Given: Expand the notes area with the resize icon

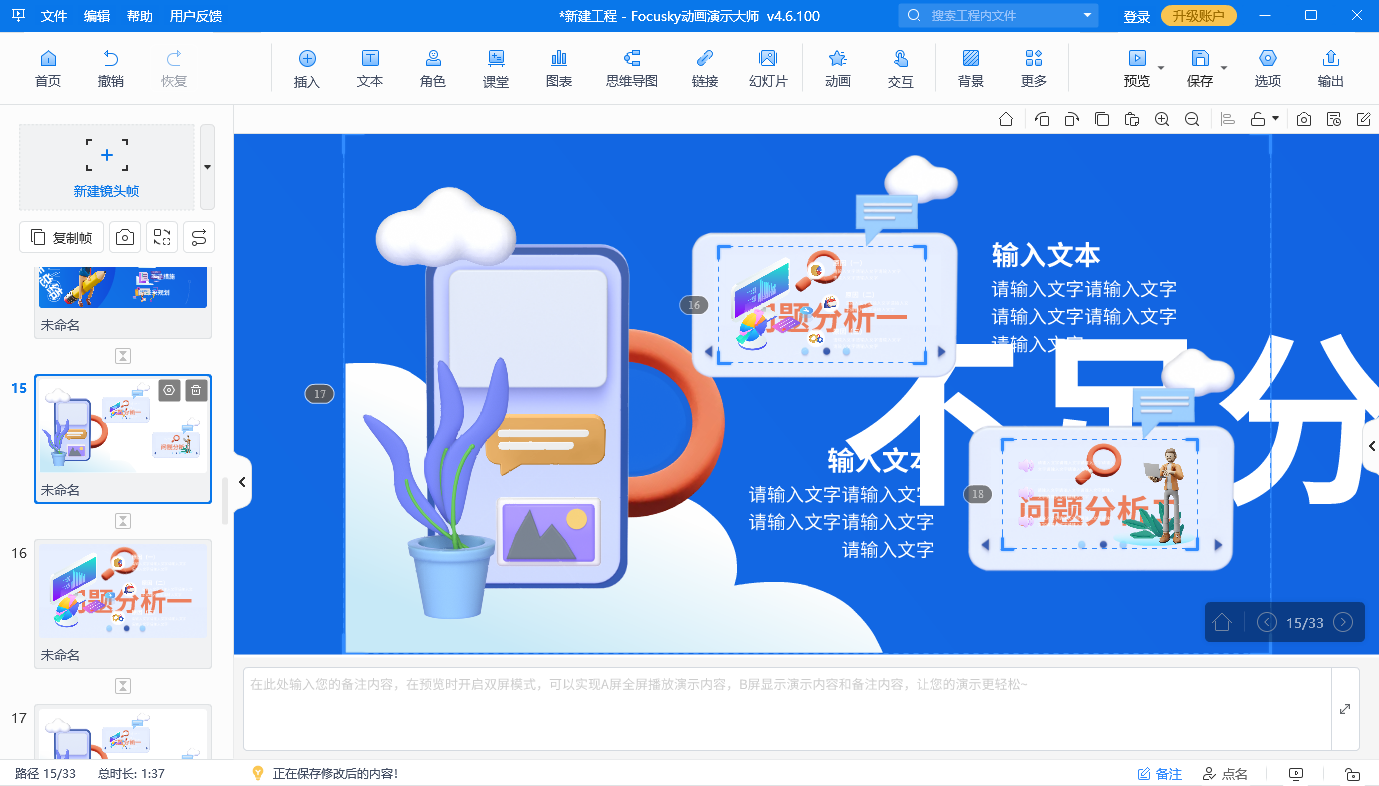Looking at the screenshot, I should tap(1345, 709).
